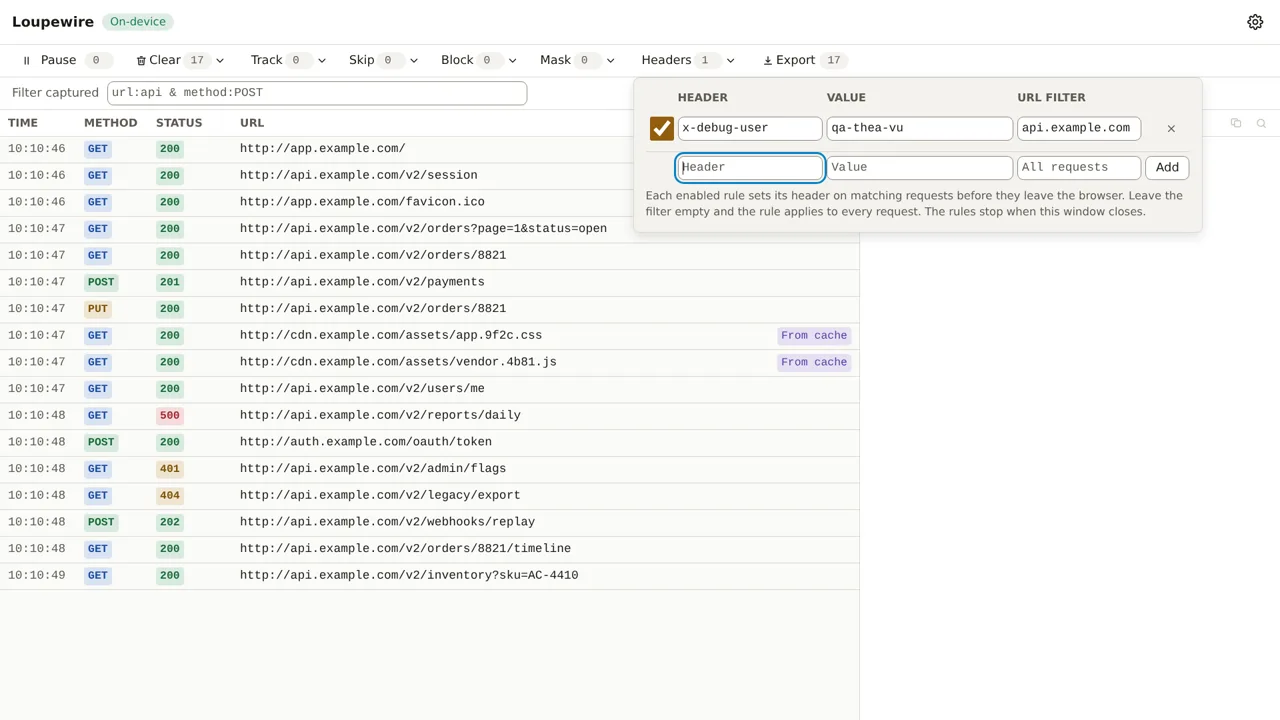Sort by the STATUS column header
This screenshot has height=720, width=1280.
(179, 123)
